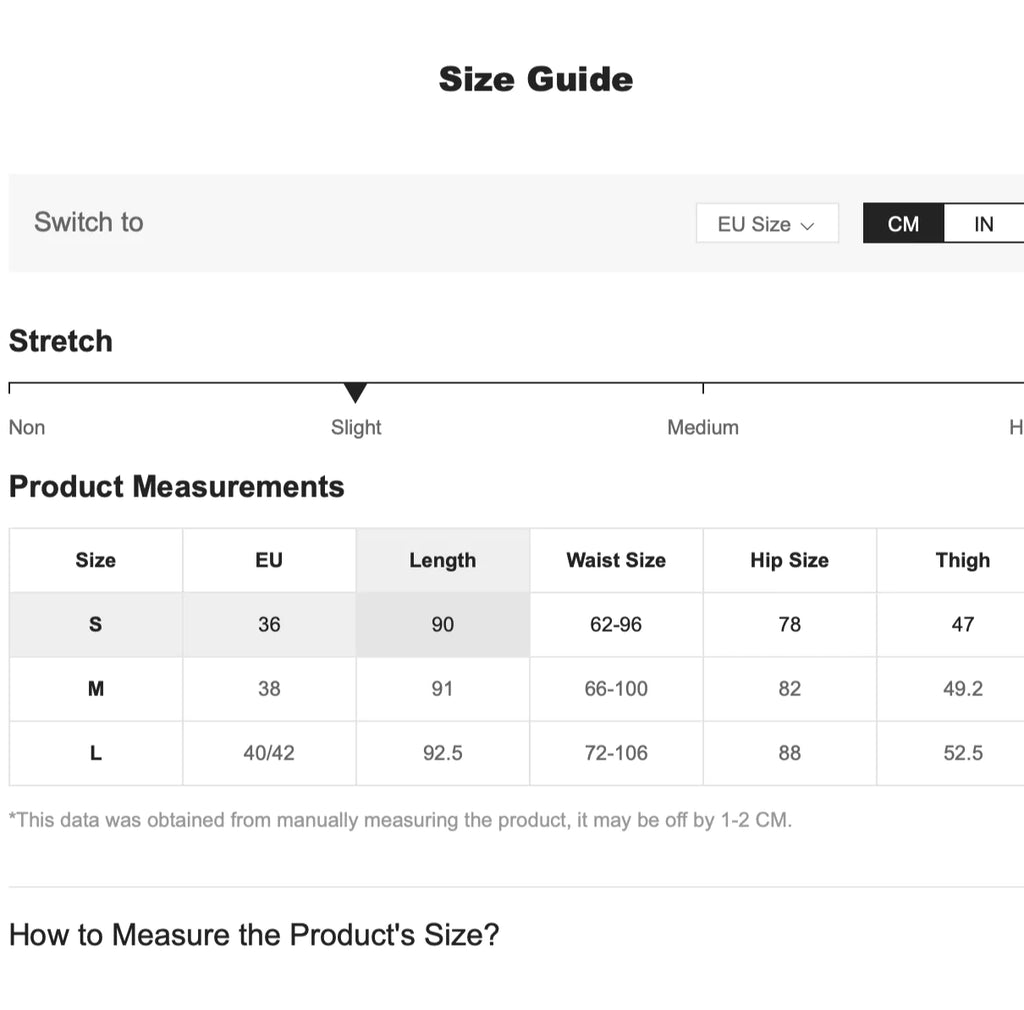This screenshot has width=1024, height=1010.
Task: Open How to Measure the Product's Size
Action: click(254, 935)
